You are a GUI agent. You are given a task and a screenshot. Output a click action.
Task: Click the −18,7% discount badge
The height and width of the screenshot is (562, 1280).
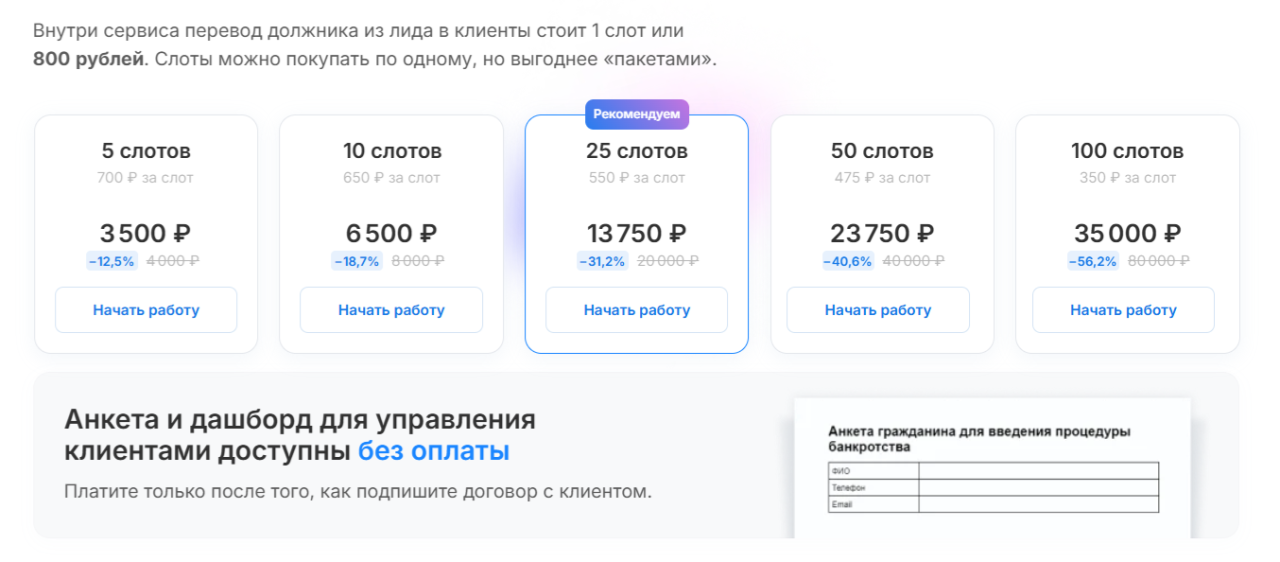[x=357, y=261]
